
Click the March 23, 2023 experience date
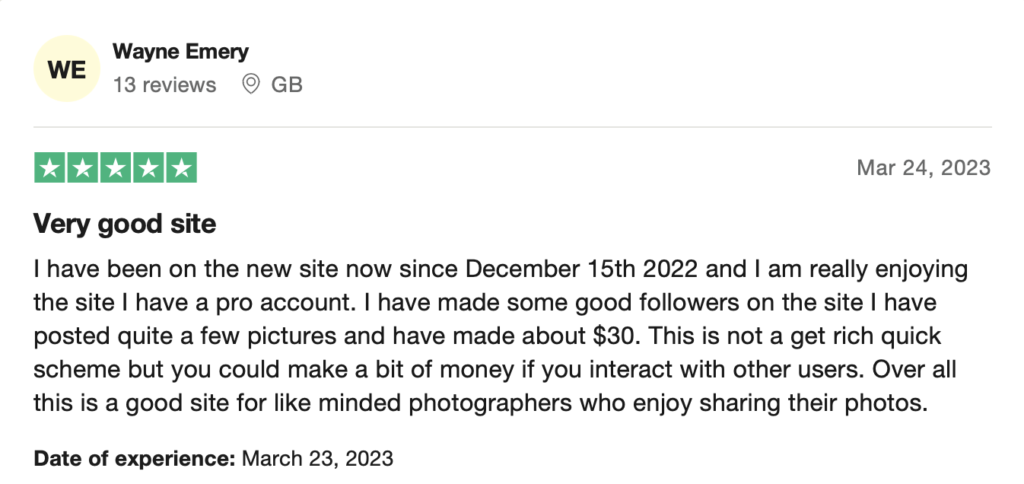click(x=317, y=458)
